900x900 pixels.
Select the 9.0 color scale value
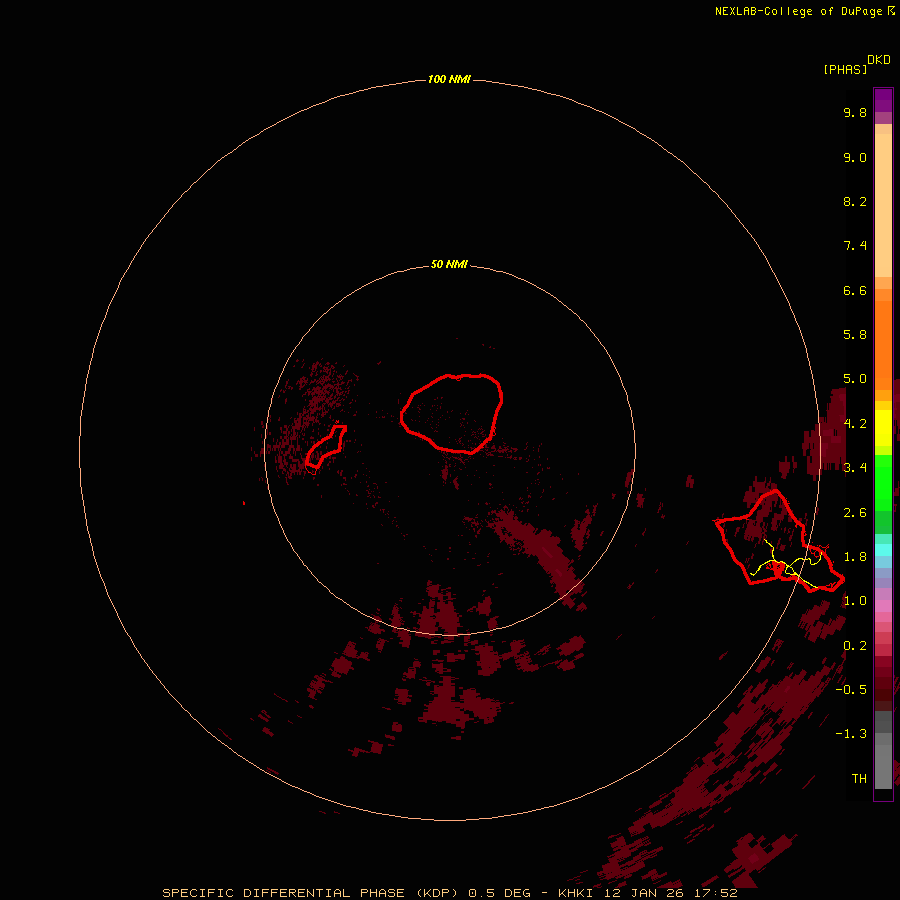coord(855,157)
